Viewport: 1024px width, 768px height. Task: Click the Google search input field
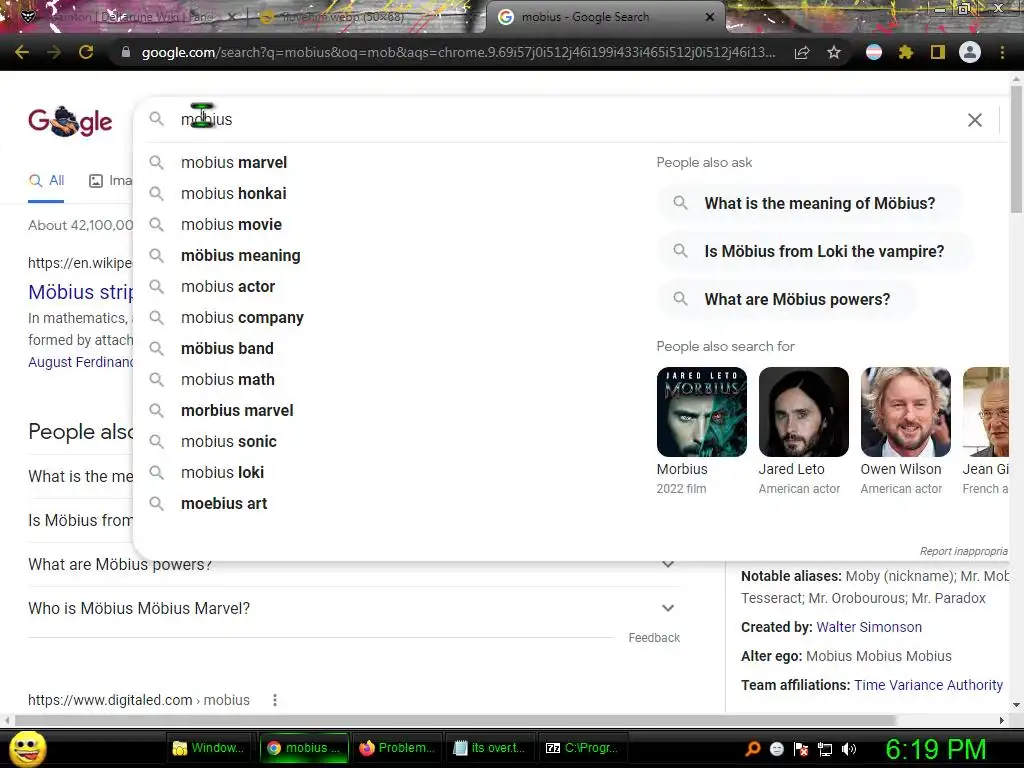[x=562, y=120]
